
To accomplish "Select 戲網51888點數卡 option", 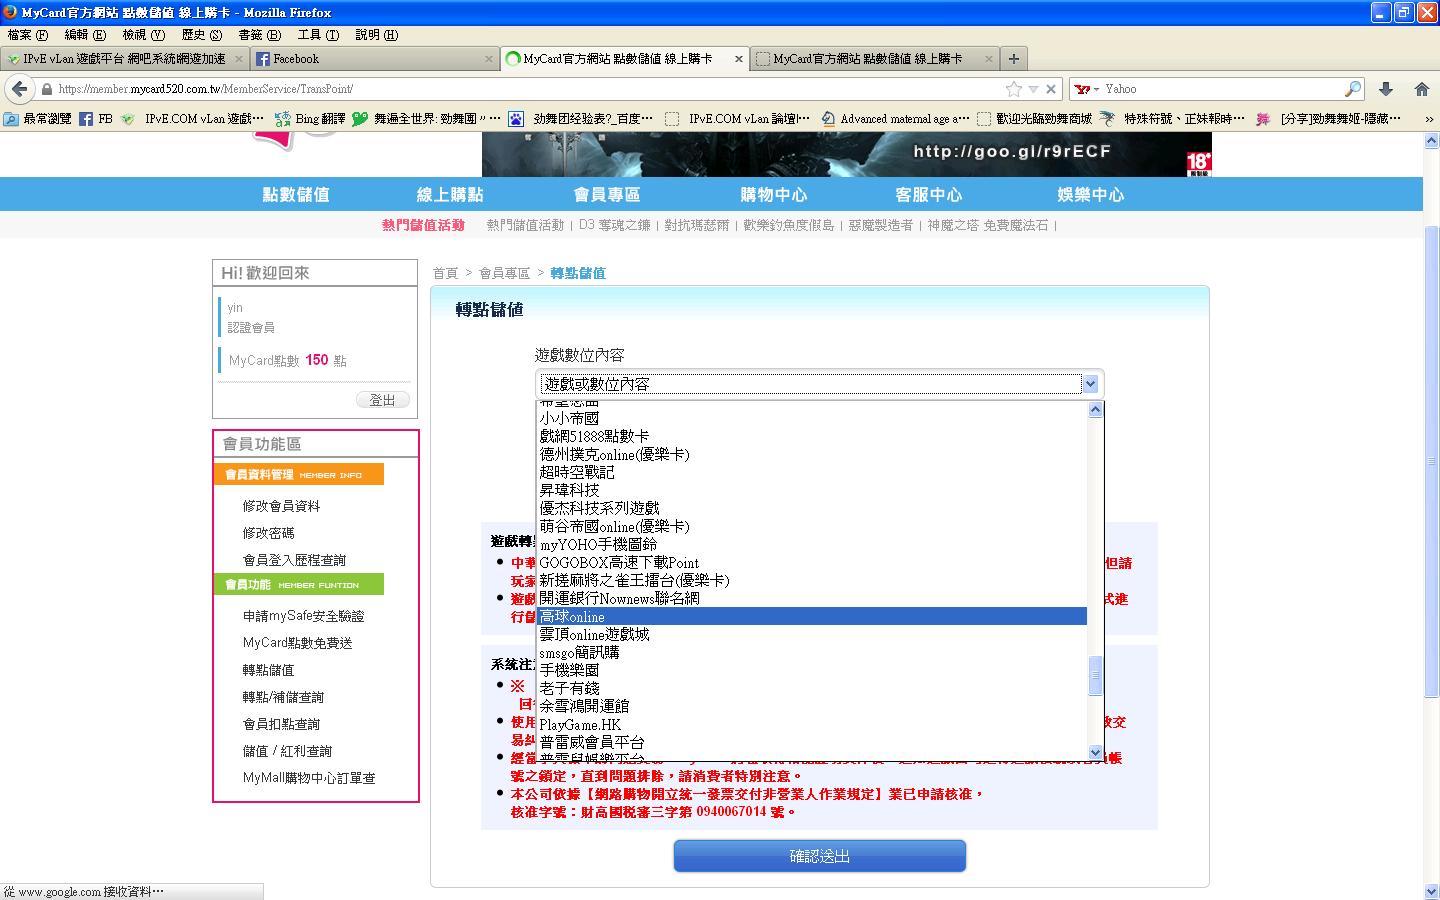I will point(812,436).
